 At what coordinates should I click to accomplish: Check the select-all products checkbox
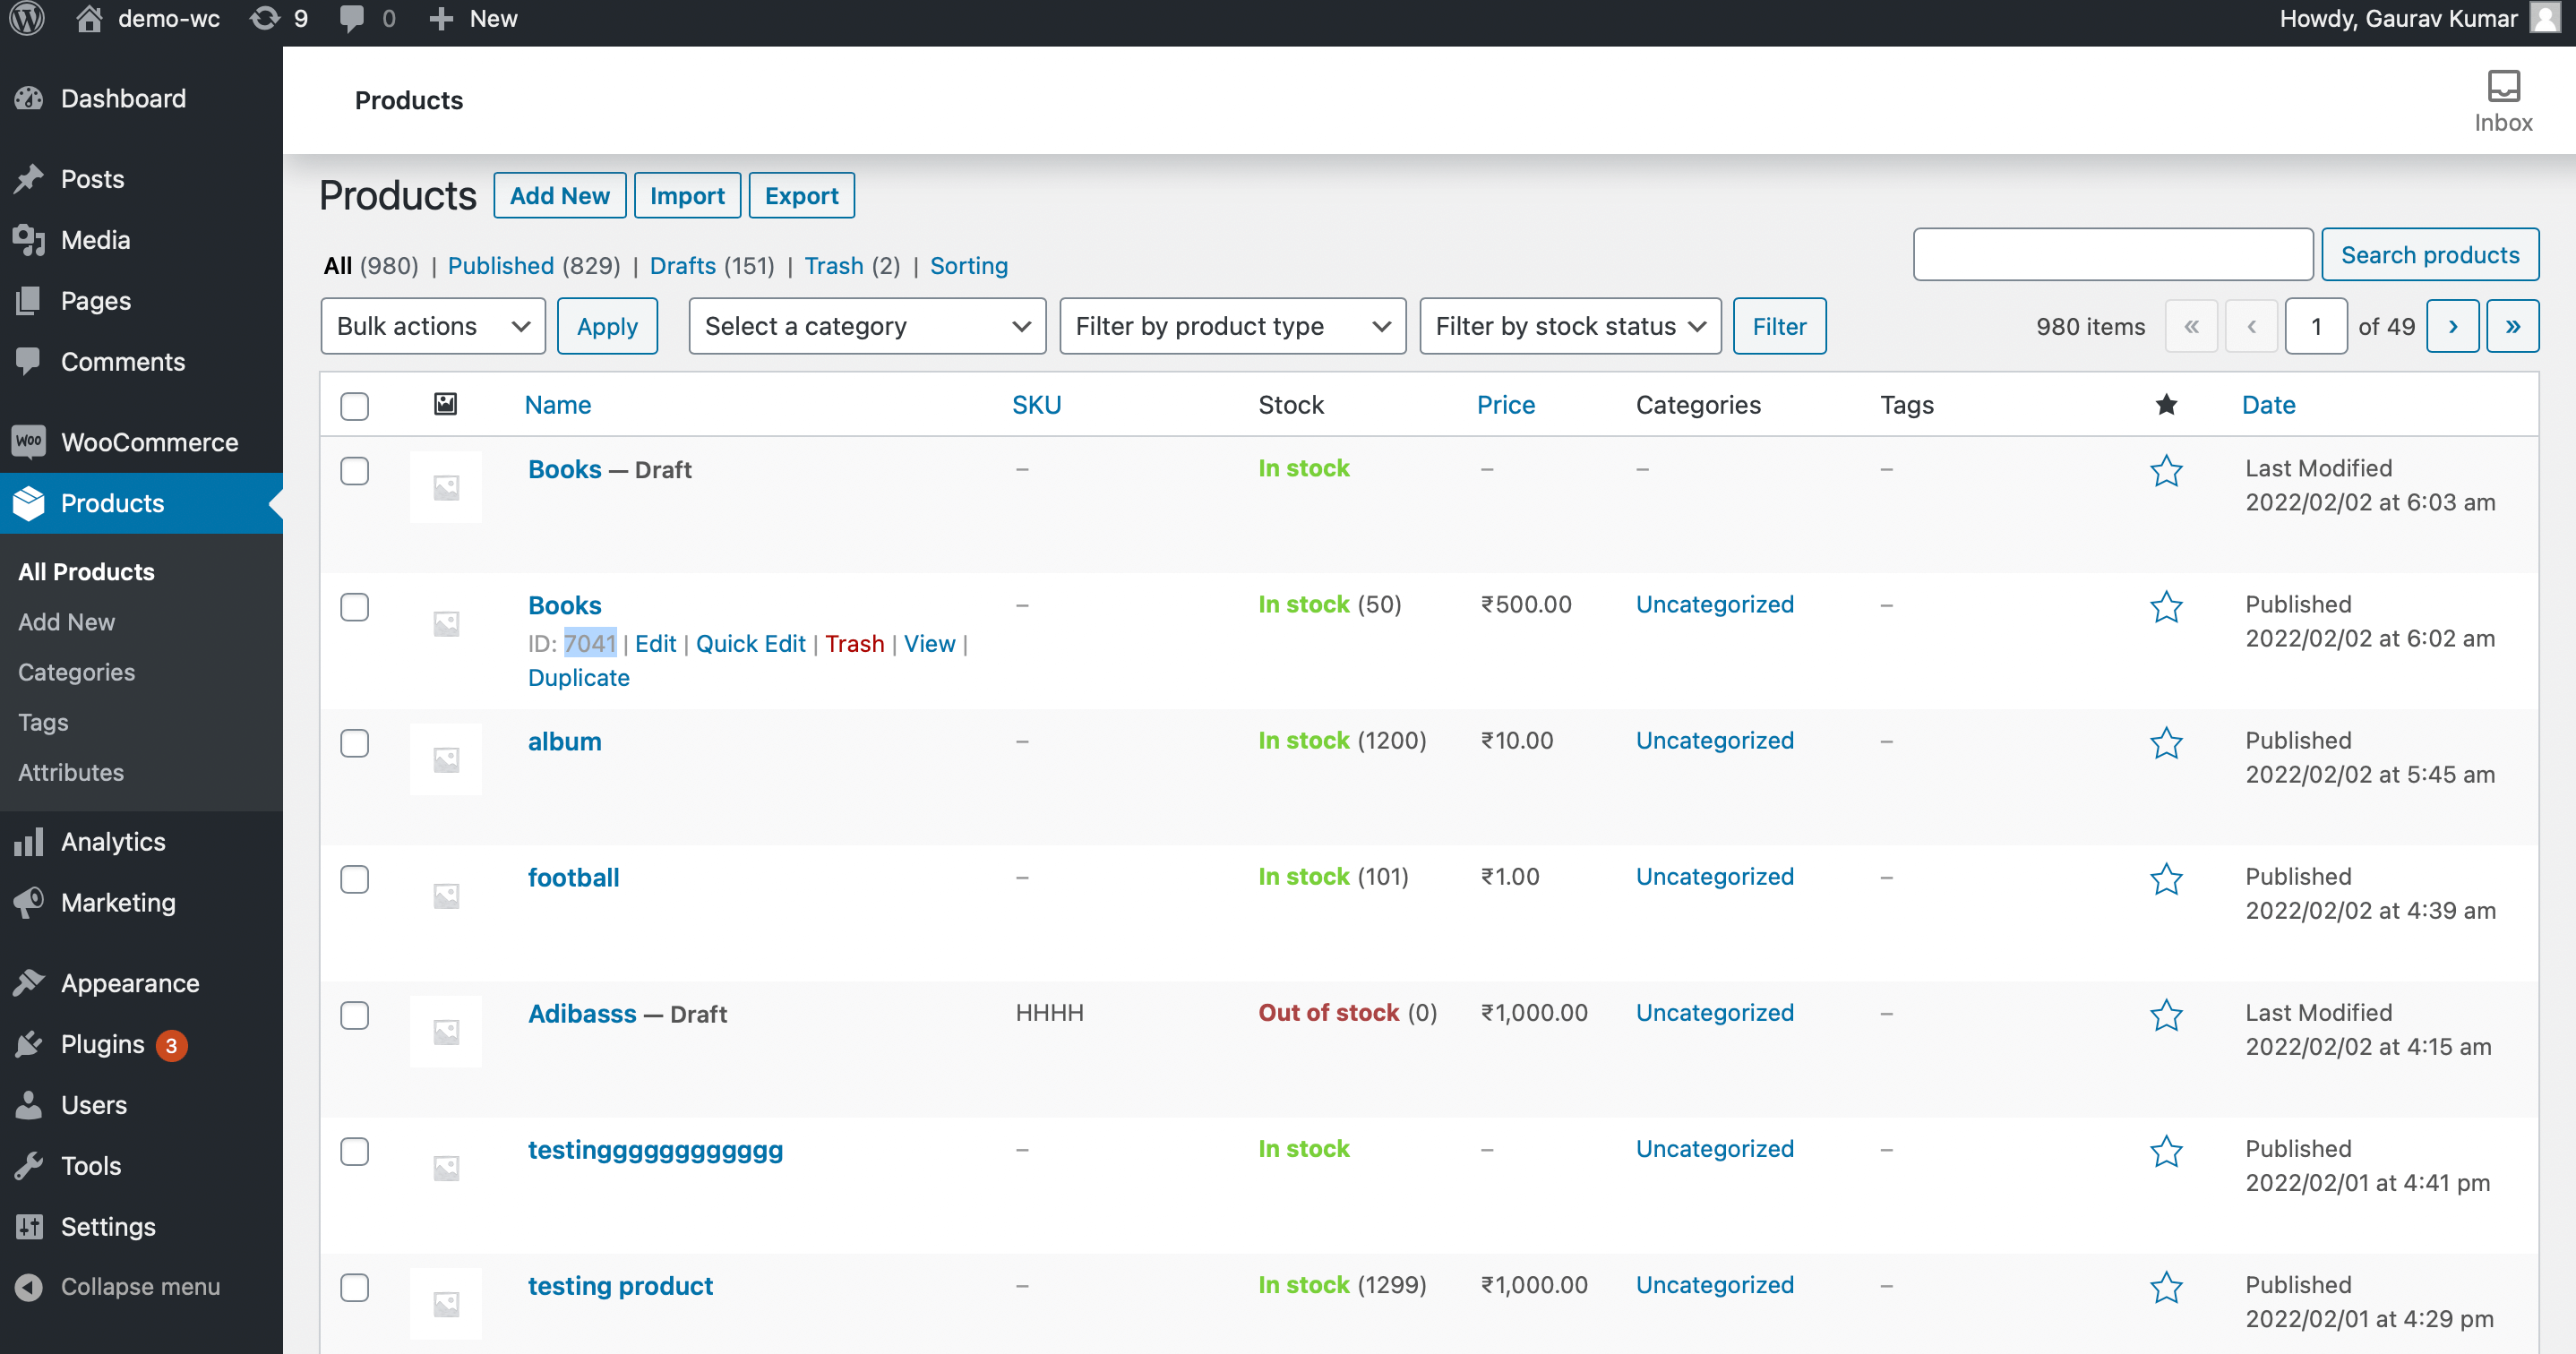click(354, 406)
